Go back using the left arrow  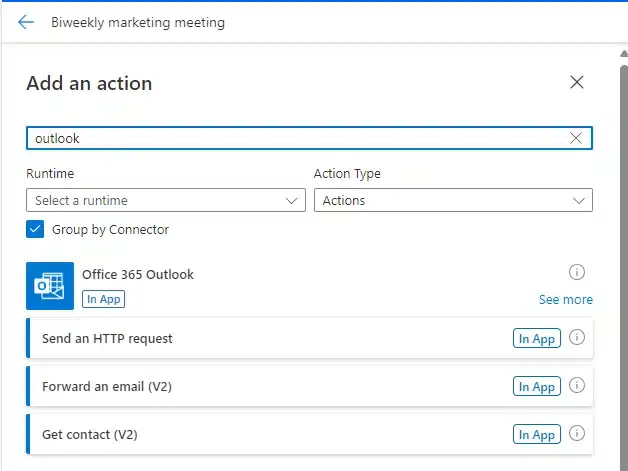26,22
